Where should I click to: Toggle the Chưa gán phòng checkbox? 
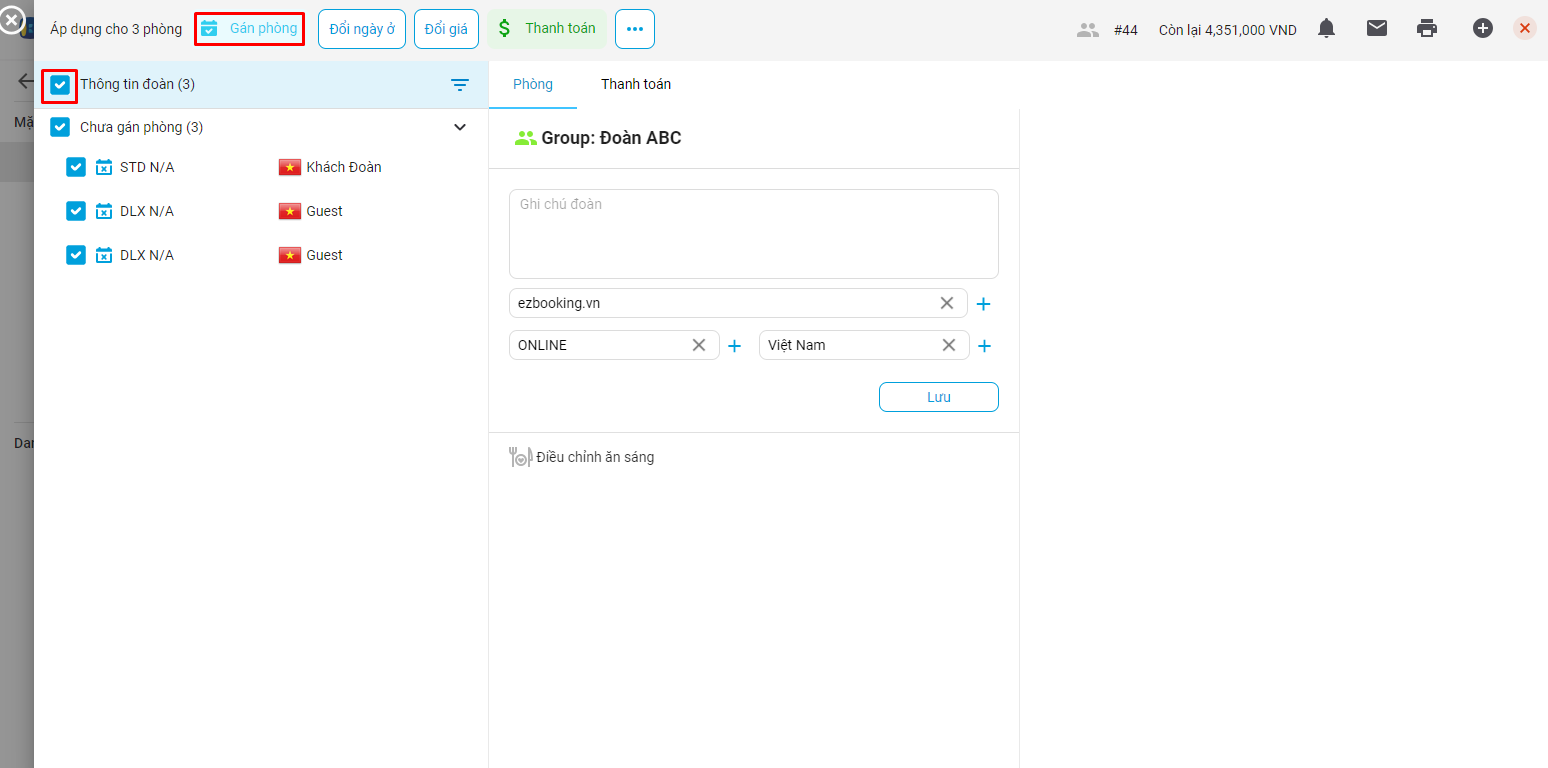tap(60, 127)
